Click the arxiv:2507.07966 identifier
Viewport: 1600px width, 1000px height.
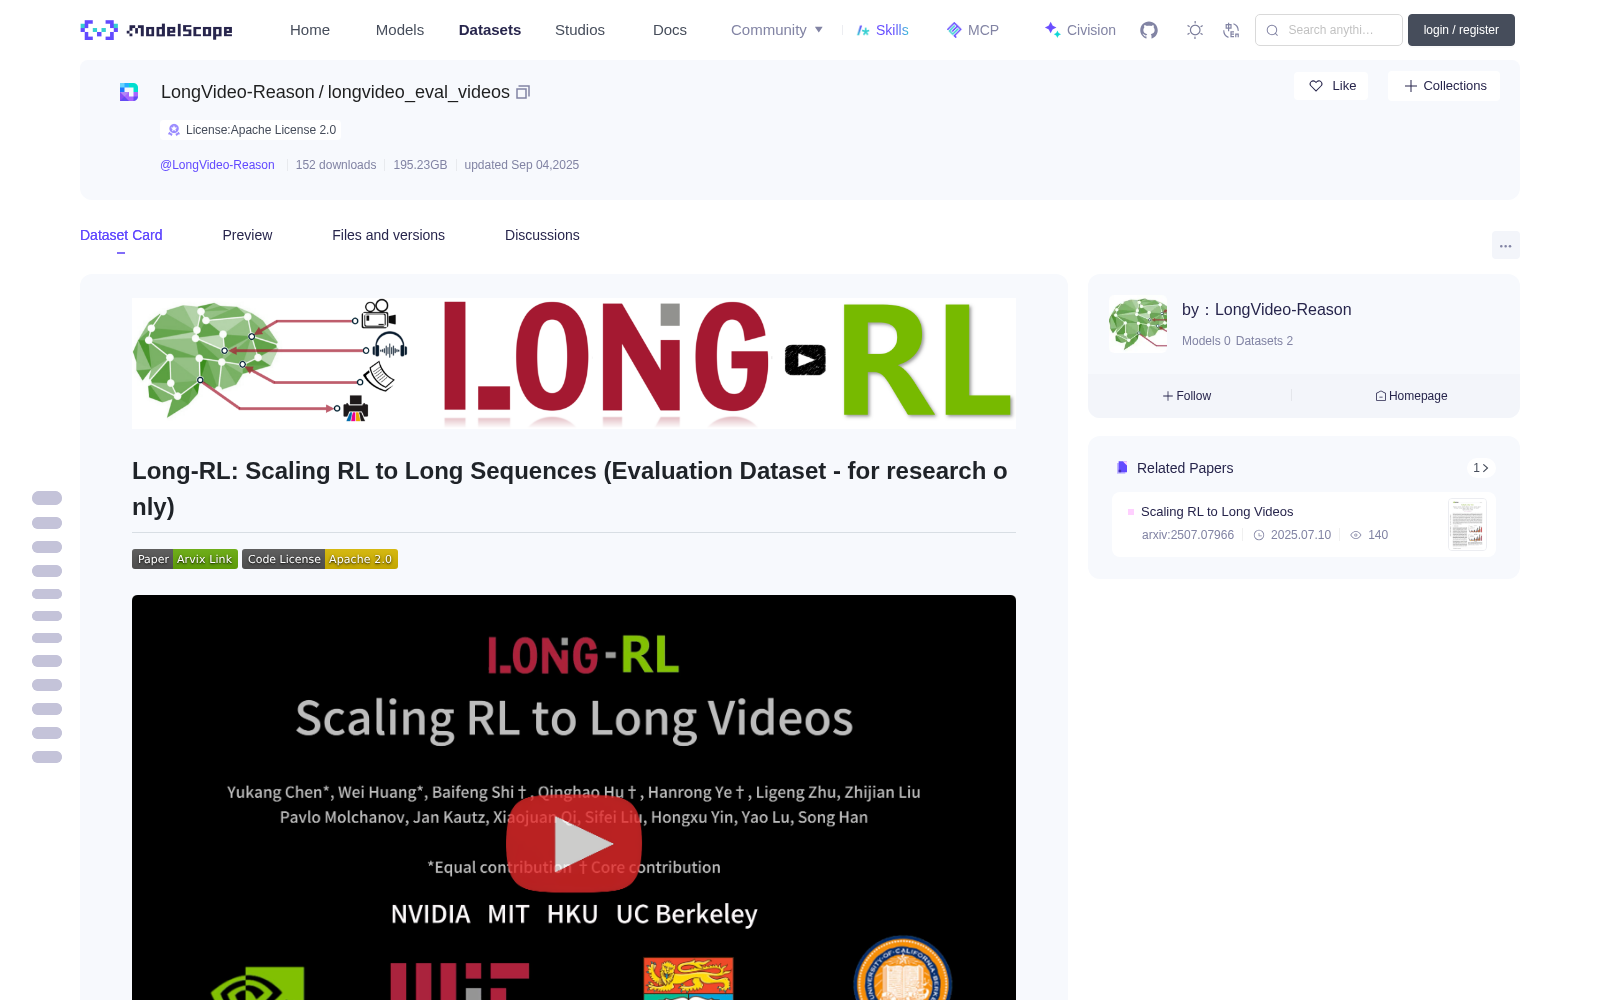click(x=1188, y=535)
